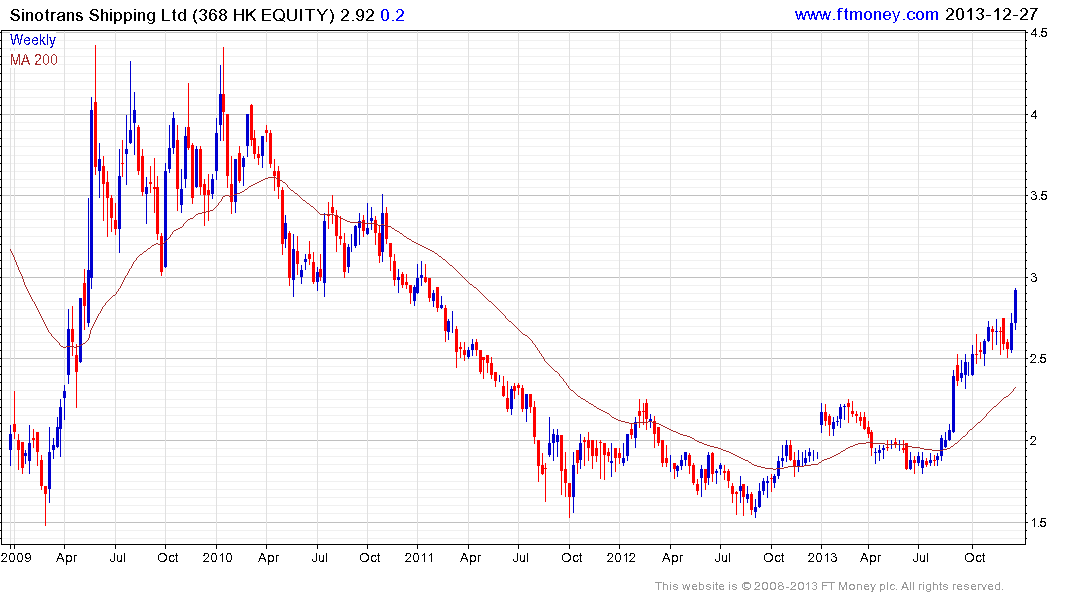The width and height of the screenshot is (1075, 600).
Task: Click the 1.5 y-axis label
Action: coord(1039,523)
